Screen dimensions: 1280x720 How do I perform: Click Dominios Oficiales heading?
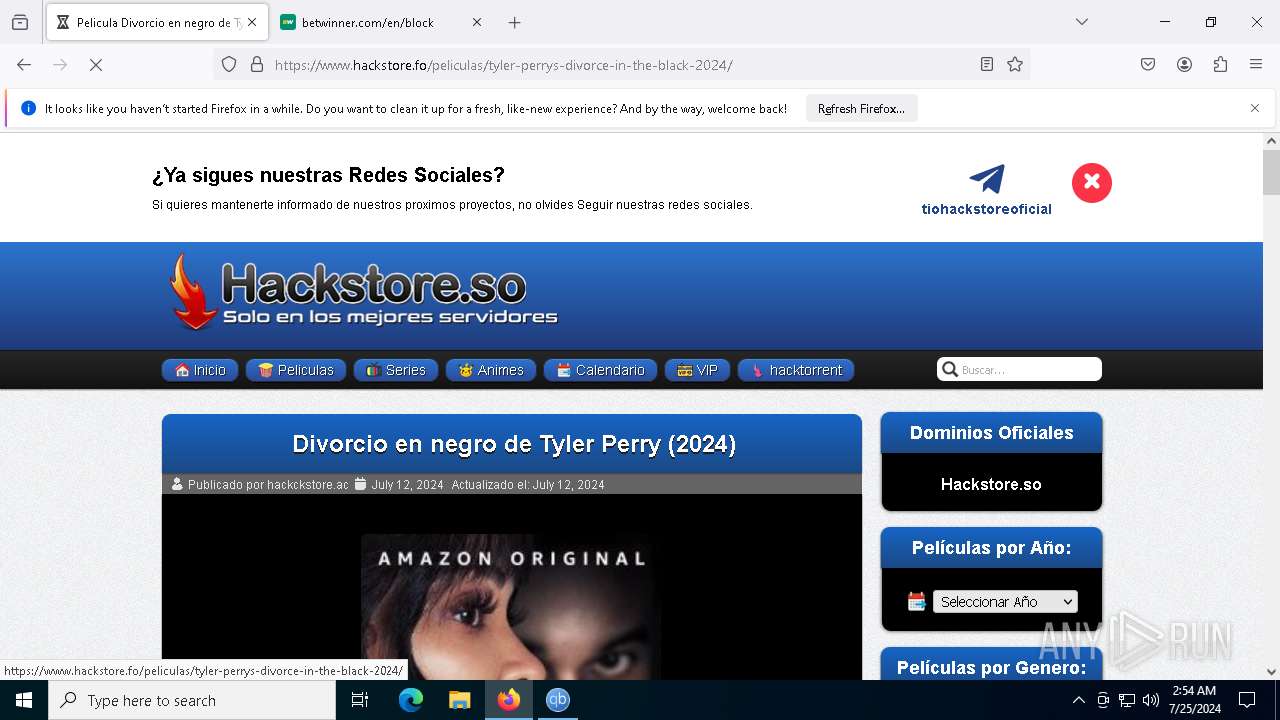[991, 433]
